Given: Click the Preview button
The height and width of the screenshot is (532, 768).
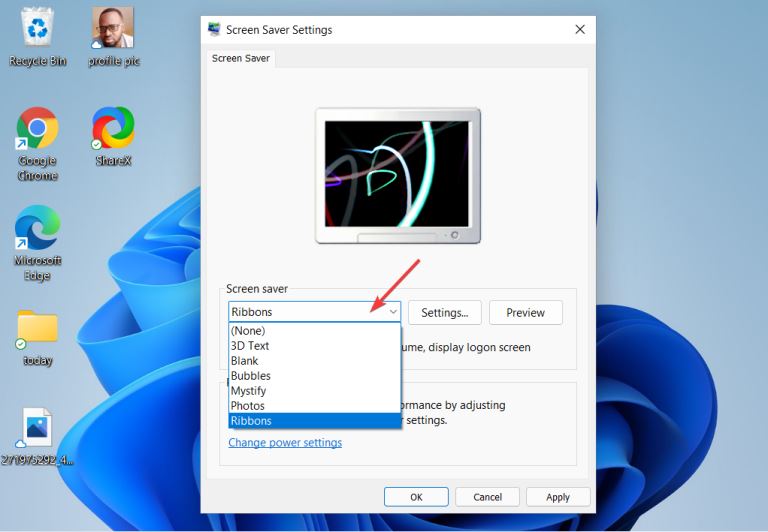Looking at the screenshot, I should coord(526,313).
